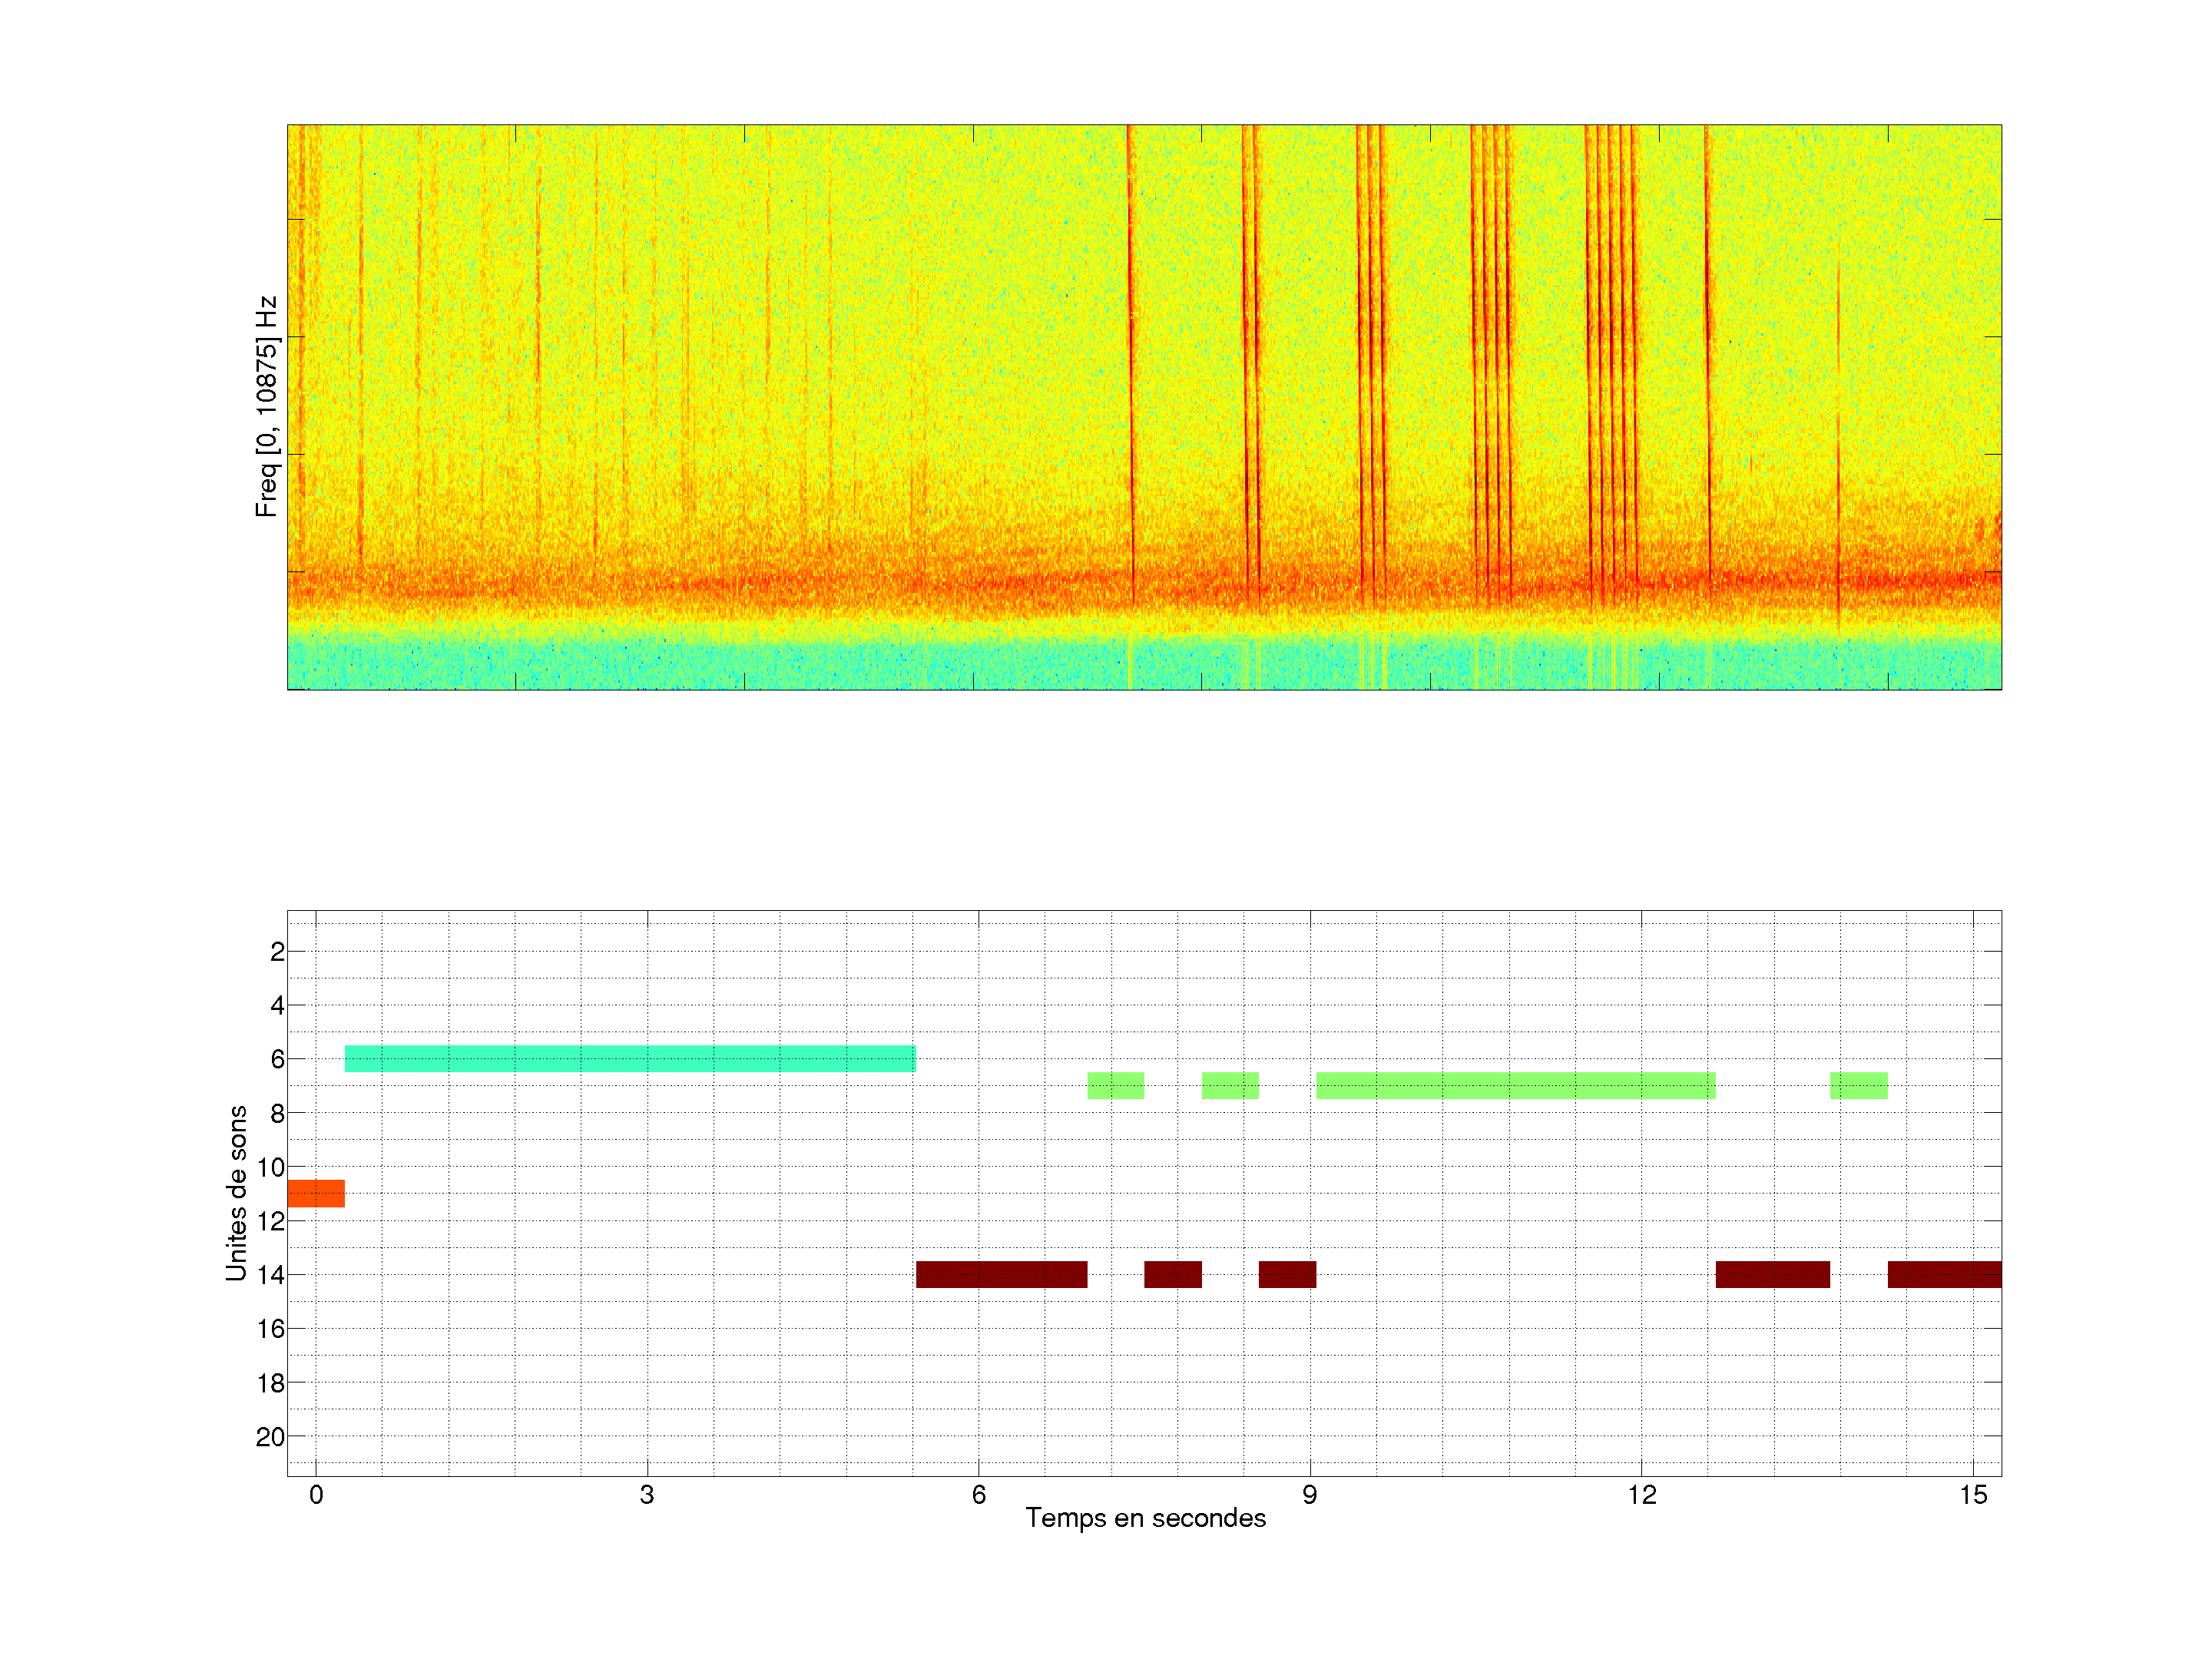Click the first short green bar near 7 seconds
This screenshot has height=1659, width=2212.
1115,1085
